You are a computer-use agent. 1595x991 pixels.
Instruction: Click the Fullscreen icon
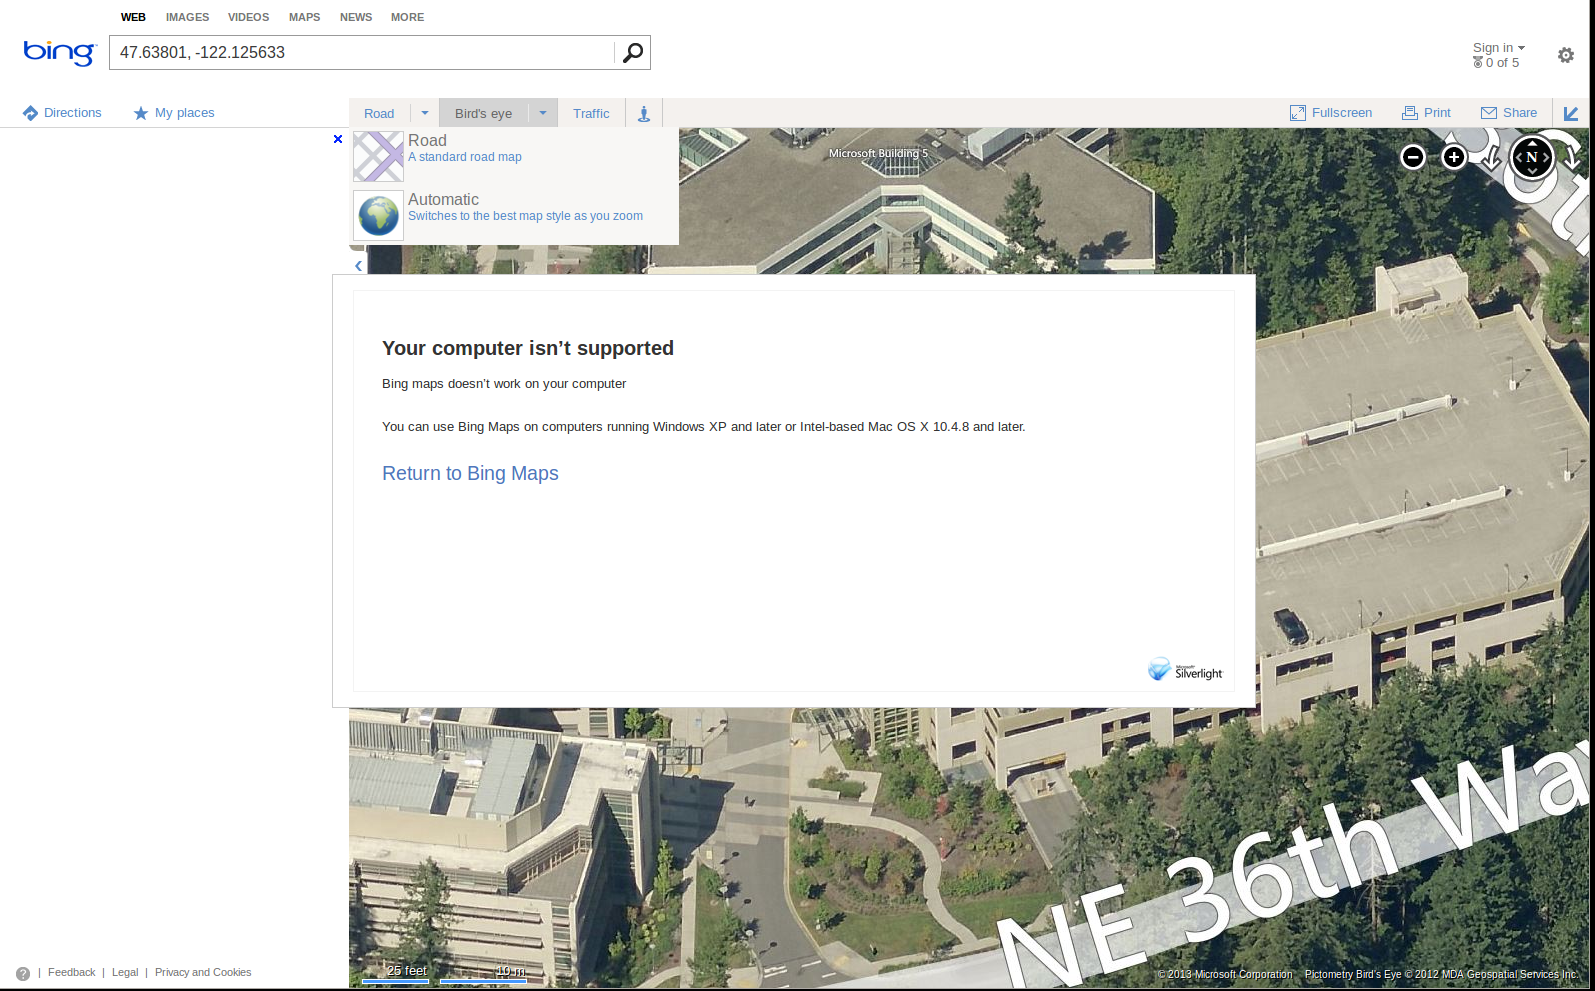1298,113
